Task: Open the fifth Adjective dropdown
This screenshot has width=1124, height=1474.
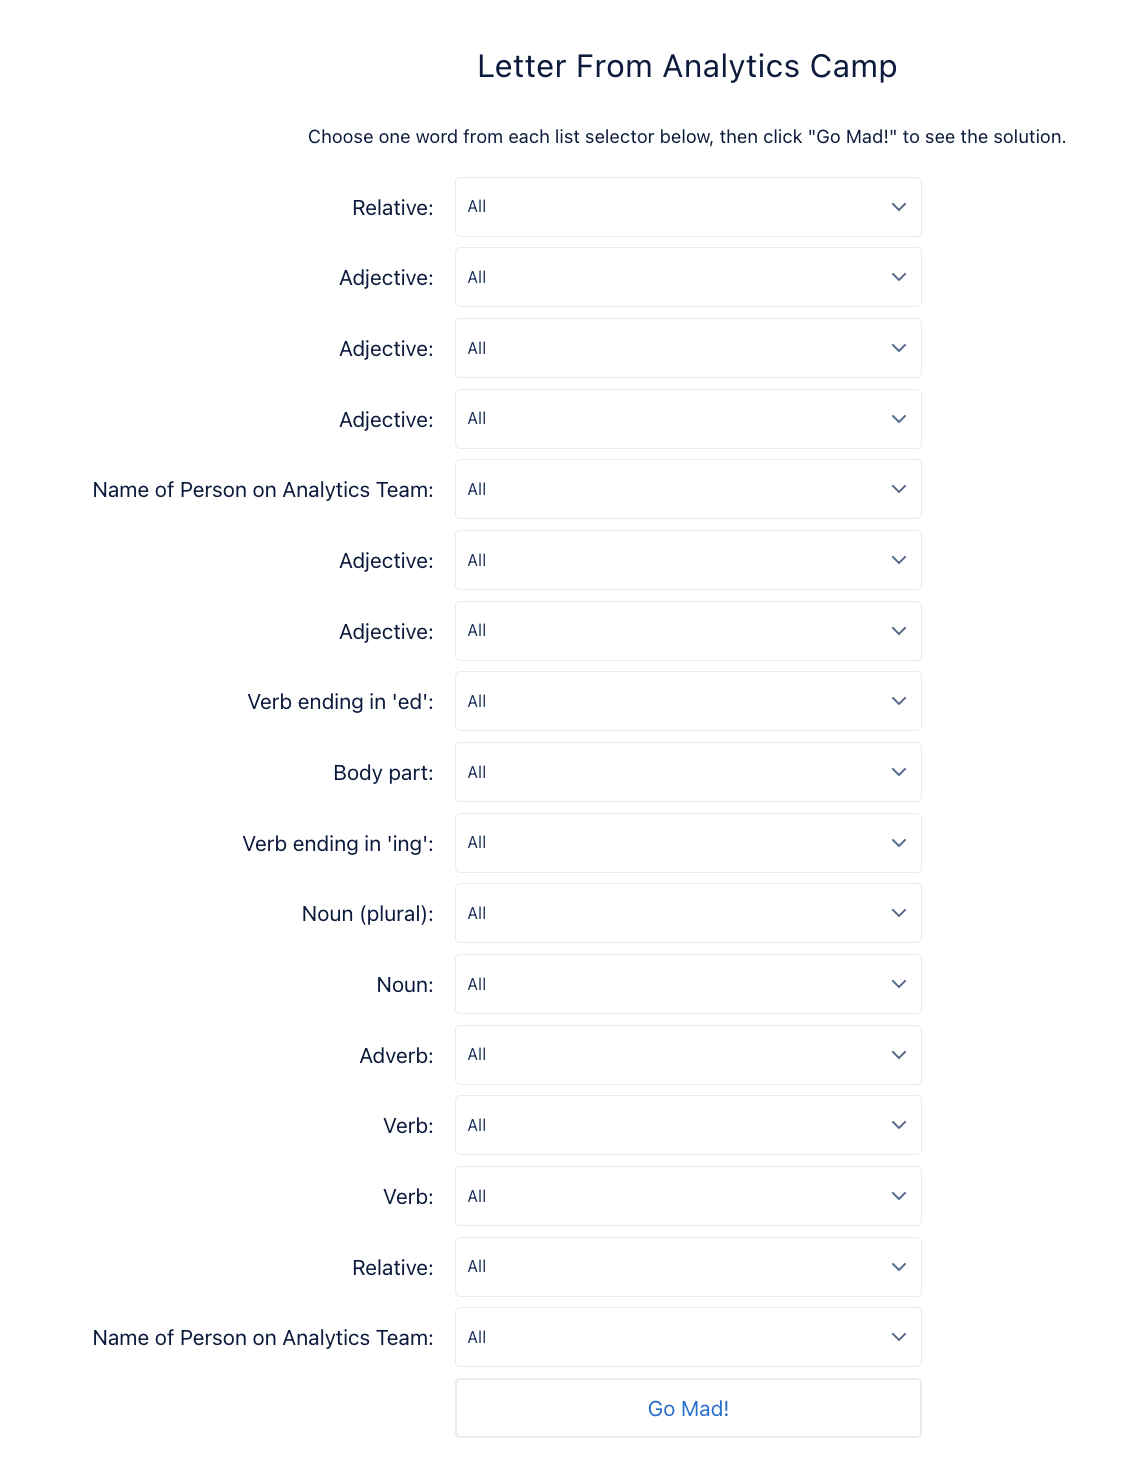Action: tap(687, 631)
